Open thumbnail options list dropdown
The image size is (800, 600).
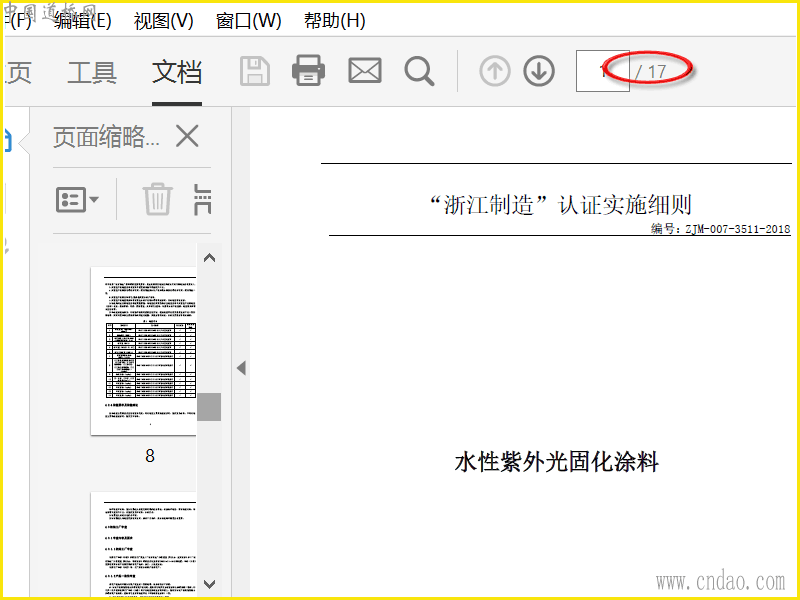[x=77, y=199]
